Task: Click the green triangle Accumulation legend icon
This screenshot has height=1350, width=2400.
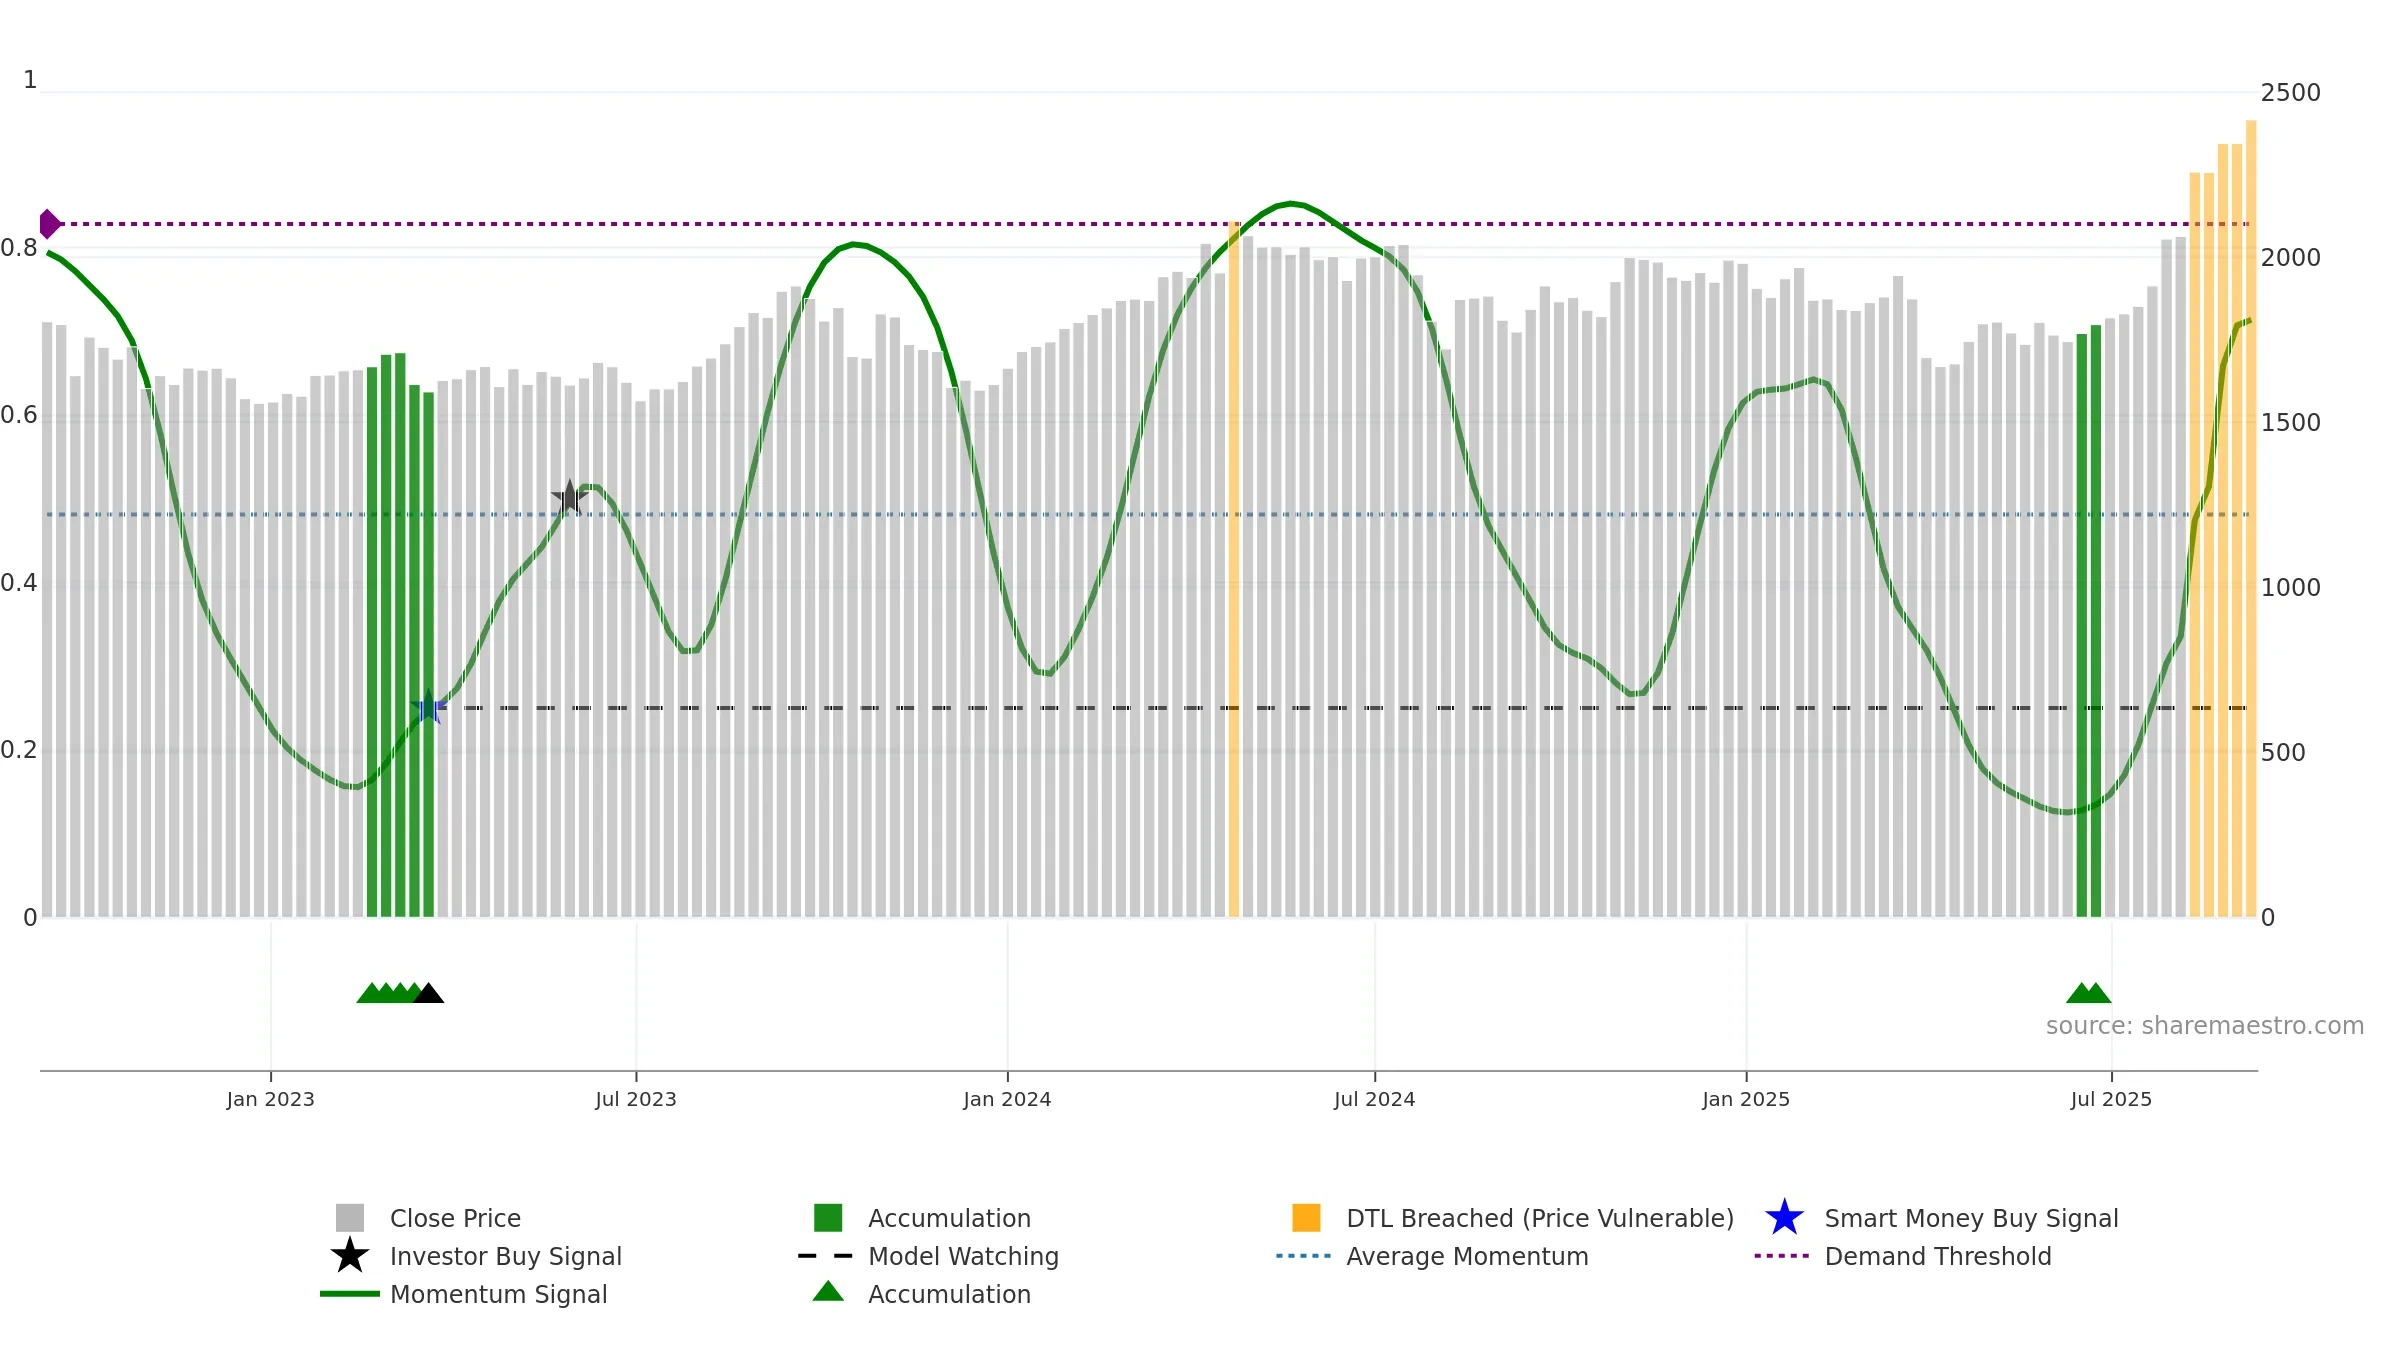Action: point(828,1291)
